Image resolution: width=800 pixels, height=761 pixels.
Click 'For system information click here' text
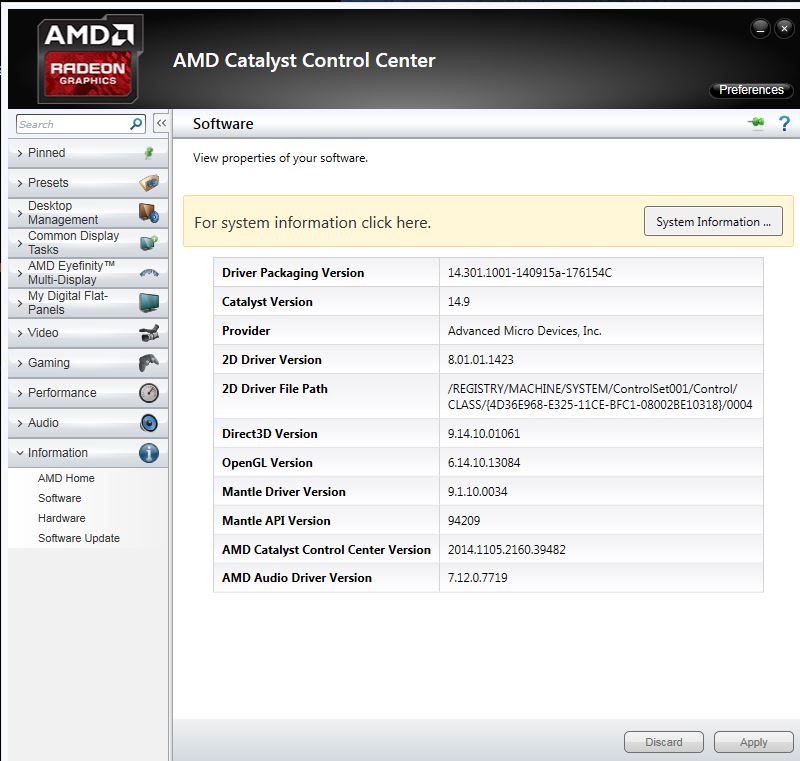click(312, 223)
